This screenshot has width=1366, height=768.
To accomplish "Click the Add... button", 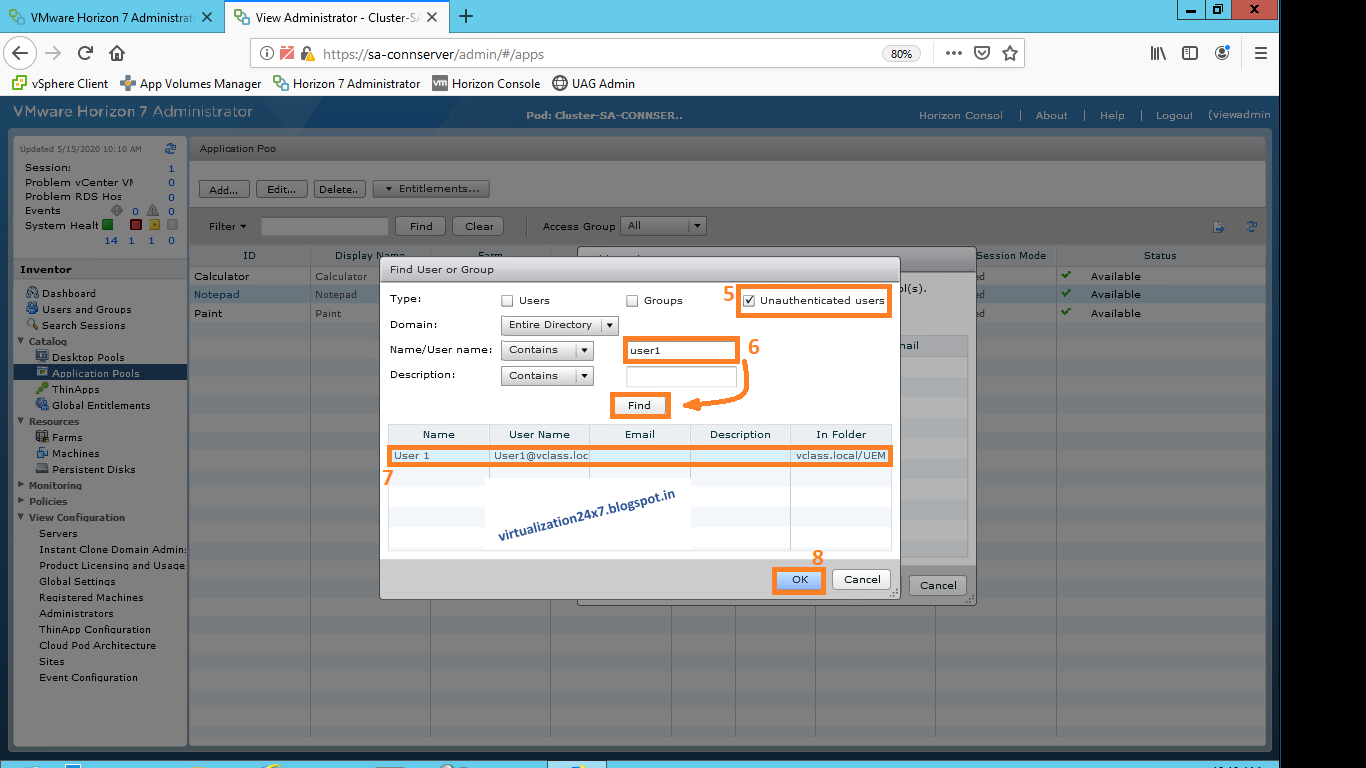I will (224, 188).
